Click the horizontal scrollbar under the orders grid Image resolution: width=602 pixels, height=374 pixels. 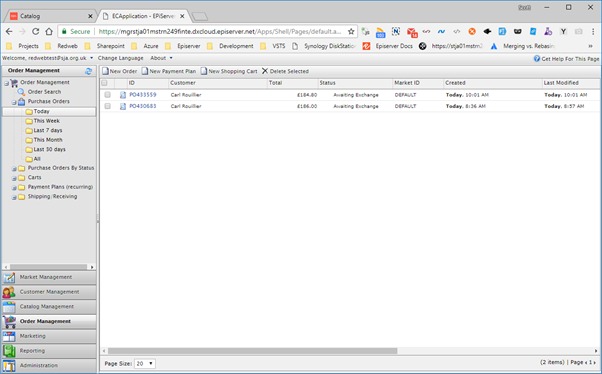point(253,351)
